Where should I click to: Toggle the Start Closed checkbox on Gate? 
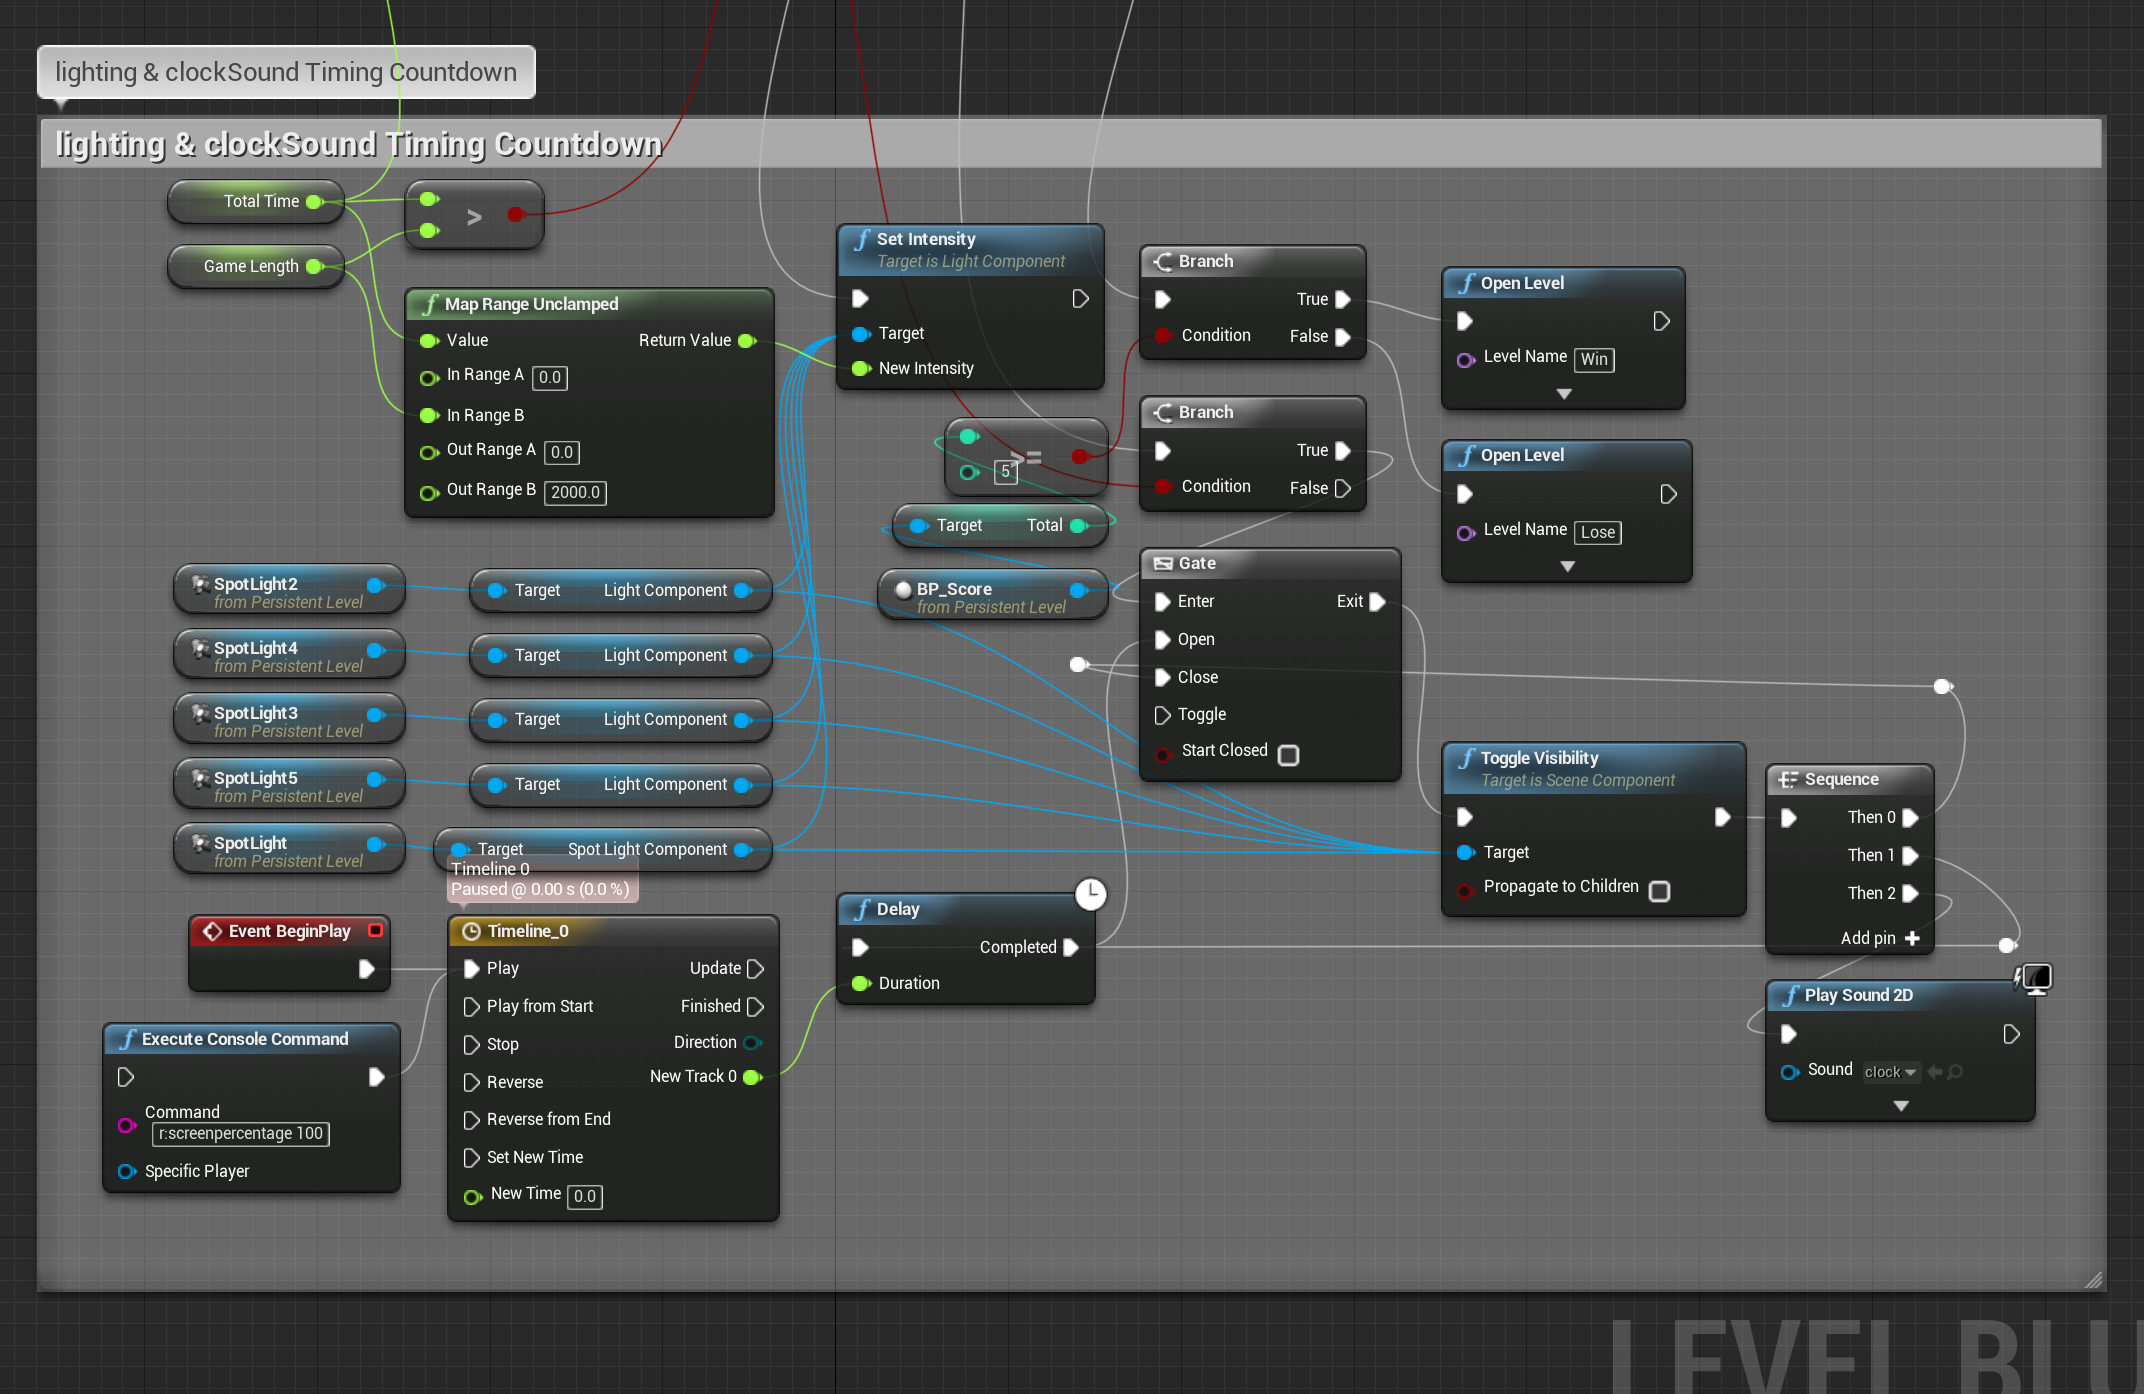point(1289,755)
